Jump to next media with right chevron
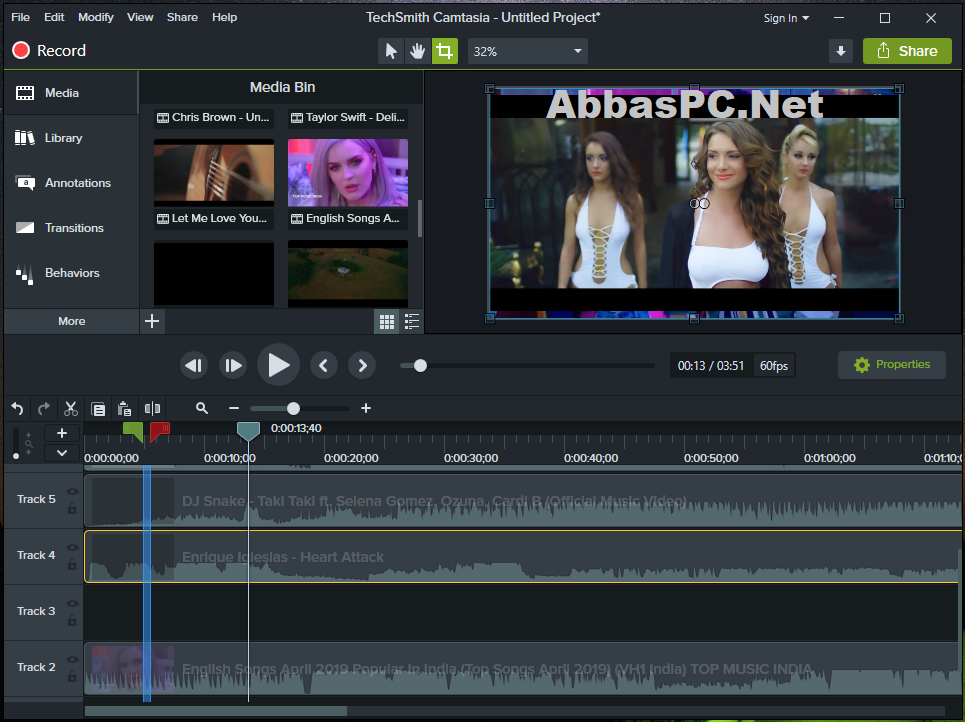Viewport: 965px width, 722px height. (362, 366)
